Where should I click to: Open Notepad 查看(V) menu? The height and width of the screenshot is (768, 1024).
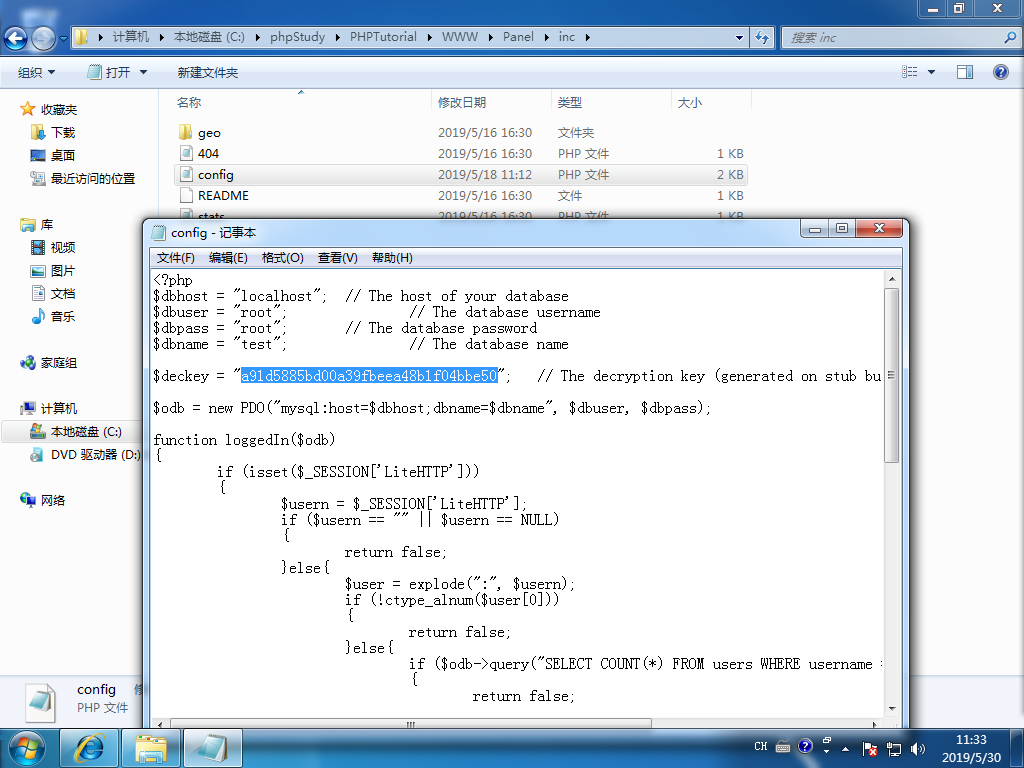(338, 257)
